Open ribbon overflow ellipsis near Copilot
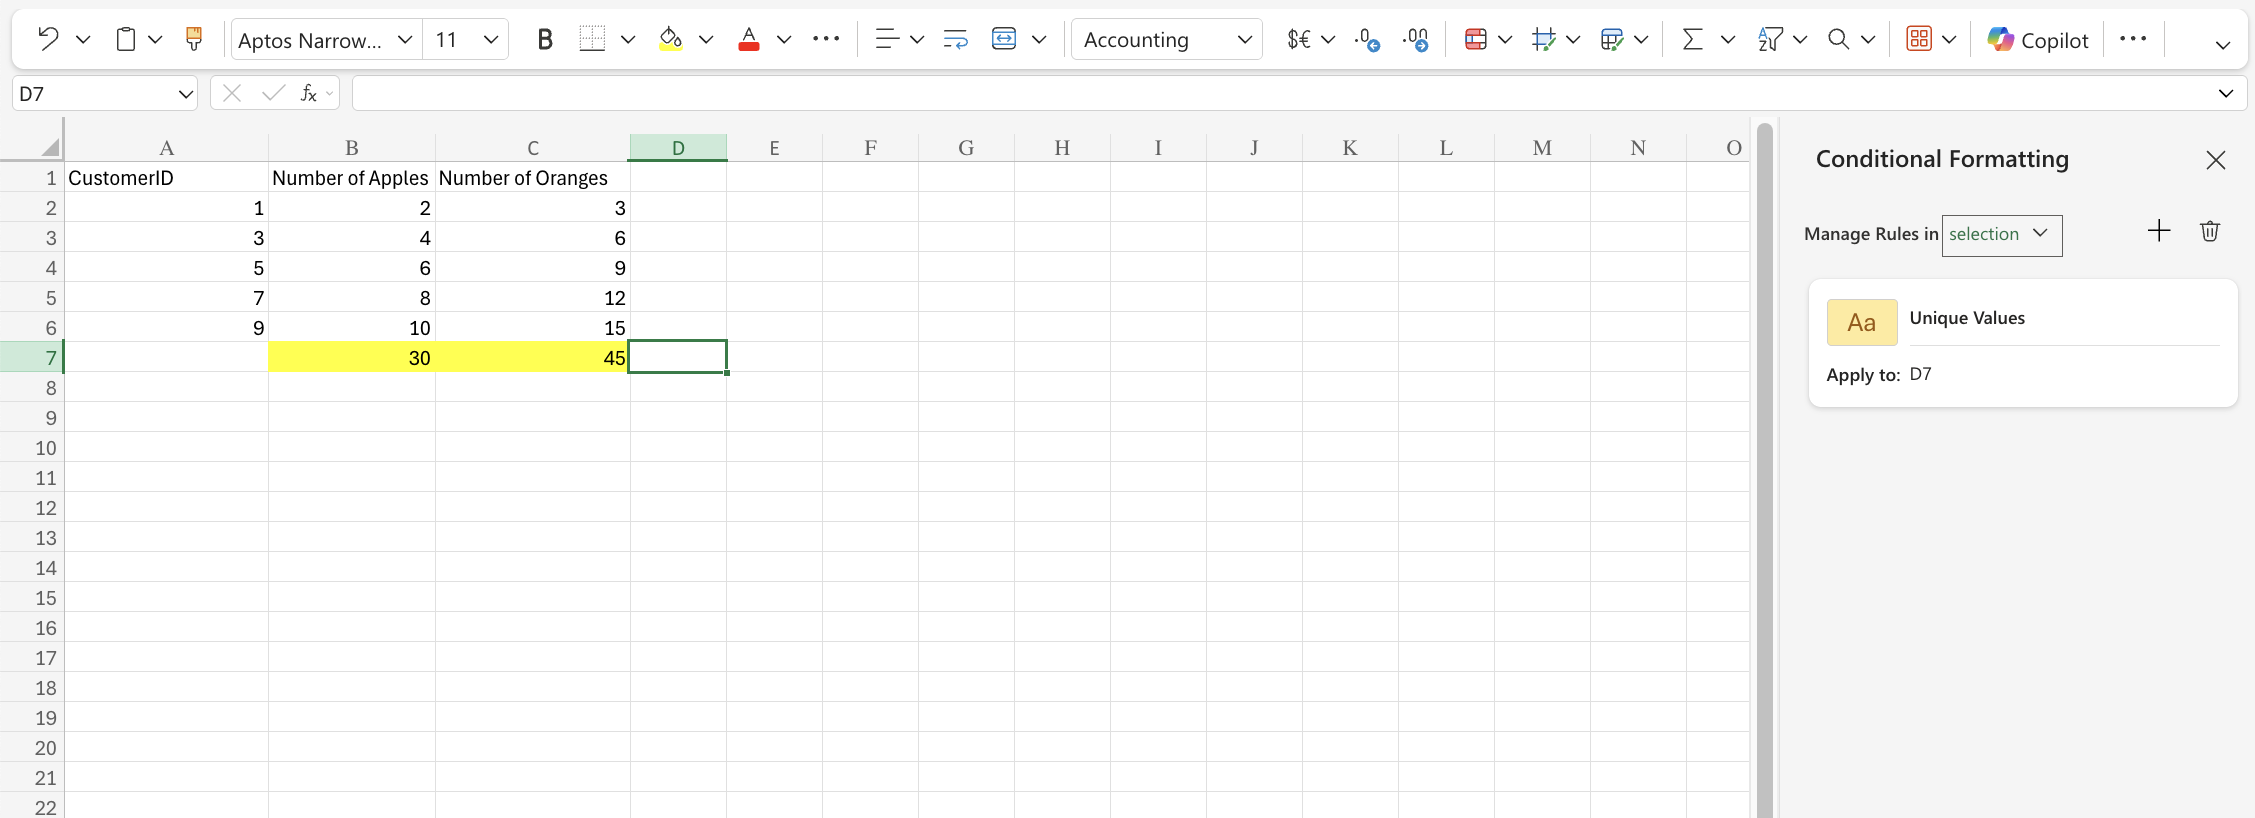The width and height of the screenshot is (2255, 818). tap(2133, 39)
